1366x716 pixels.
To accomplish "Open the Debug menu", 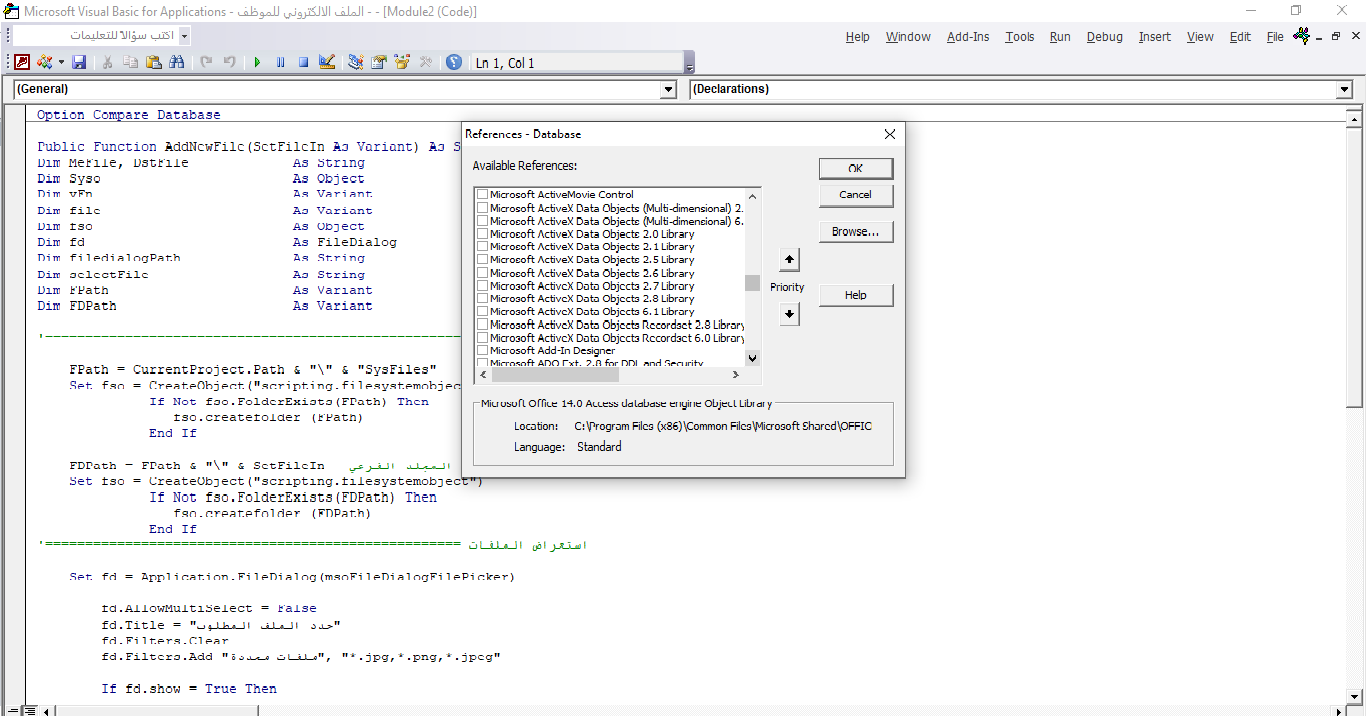I will pos(1105,37).
